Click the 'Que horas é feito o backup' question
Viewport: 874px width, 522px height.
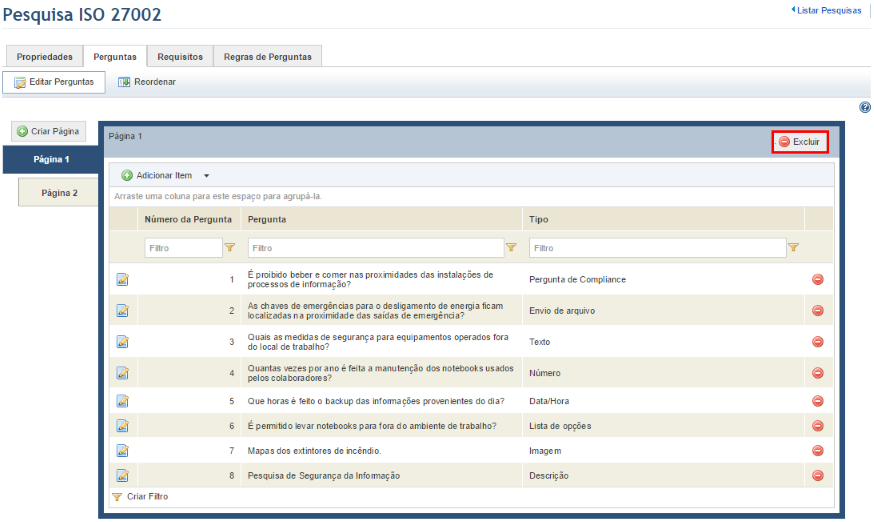click(x=376, y=401)
